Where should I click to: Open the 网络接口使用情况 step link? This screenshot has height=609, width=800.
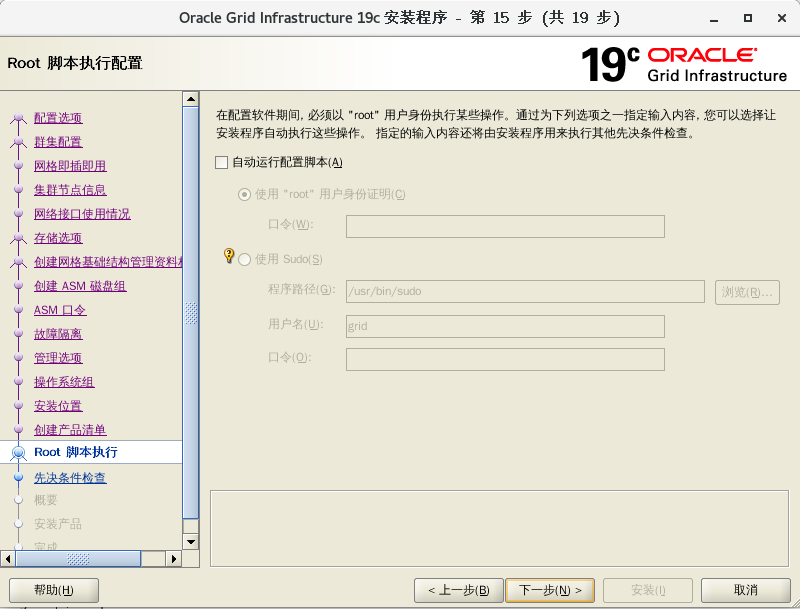[x=82, y=214]
